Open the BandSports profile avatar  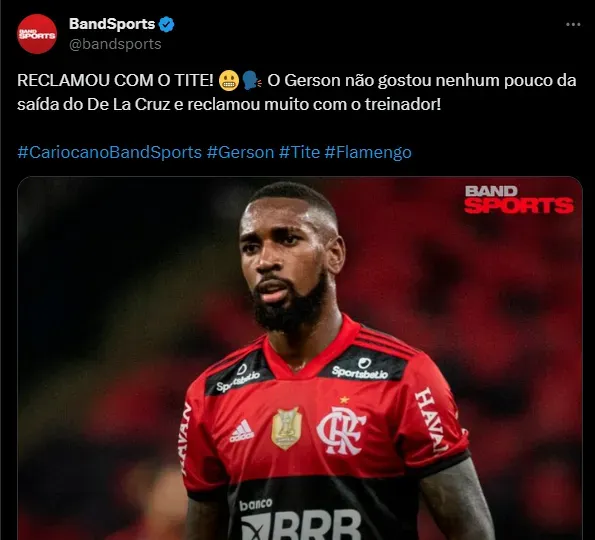tap(37, 34)
